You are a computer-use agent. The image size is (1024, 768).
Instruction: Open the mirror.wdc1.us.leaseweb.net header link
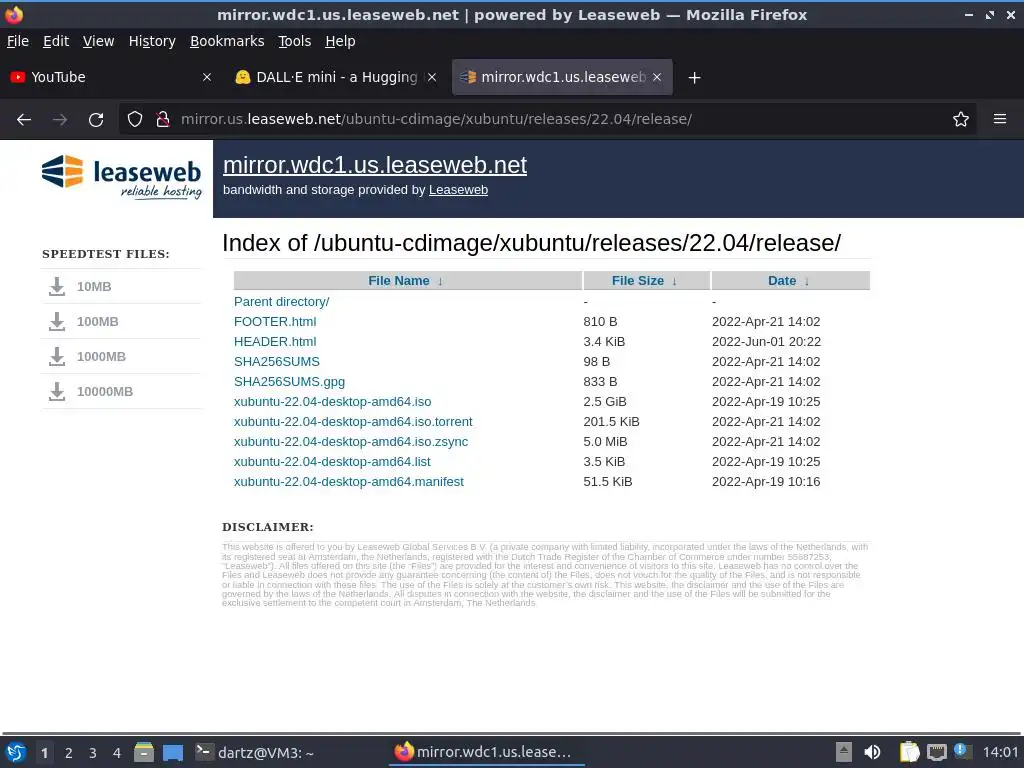(375, 165)
